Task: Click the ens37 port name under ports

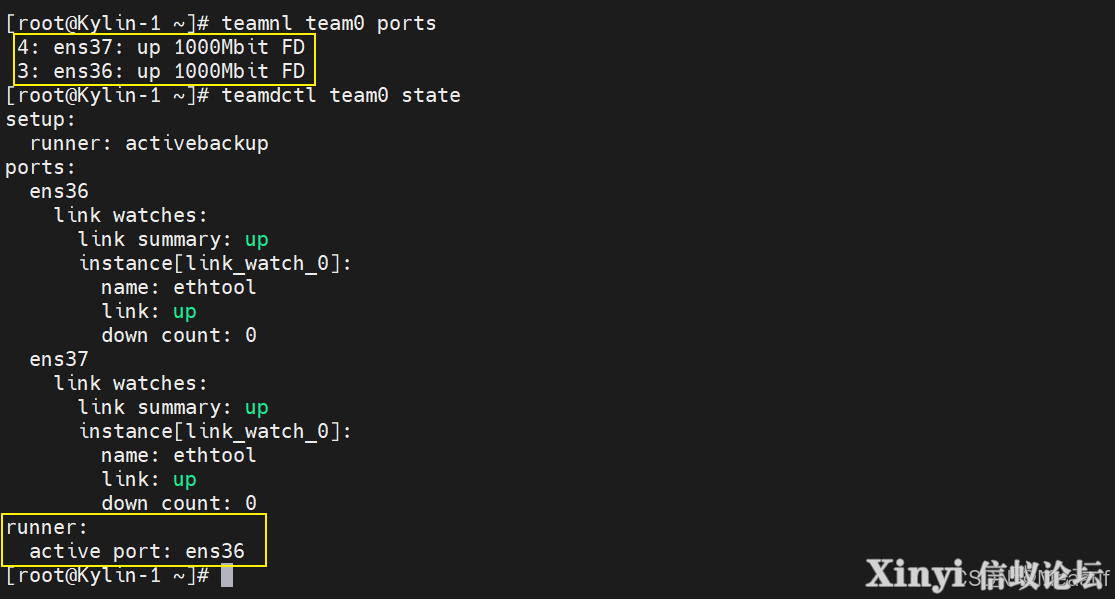Action: [59, 359]
